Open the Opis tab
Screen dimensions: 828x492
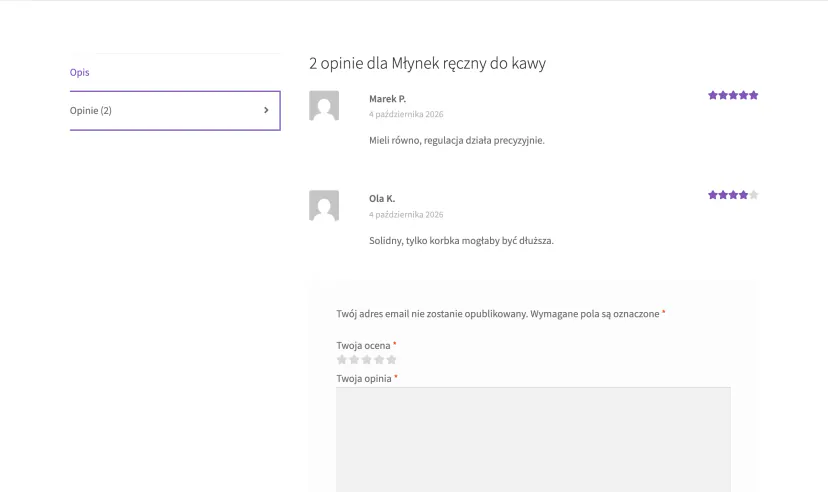tap(80, 72)
